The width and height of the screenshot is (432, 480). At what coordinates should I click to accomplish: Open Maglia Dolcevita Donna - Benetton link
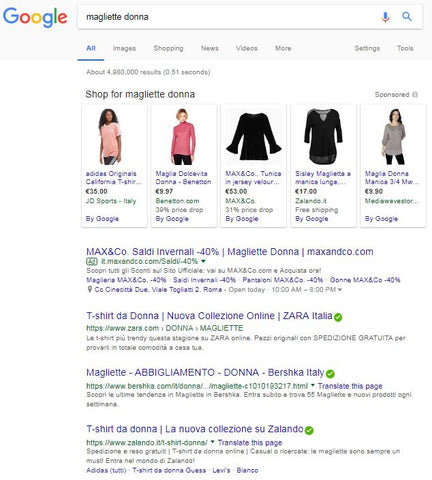coord(183,178)
